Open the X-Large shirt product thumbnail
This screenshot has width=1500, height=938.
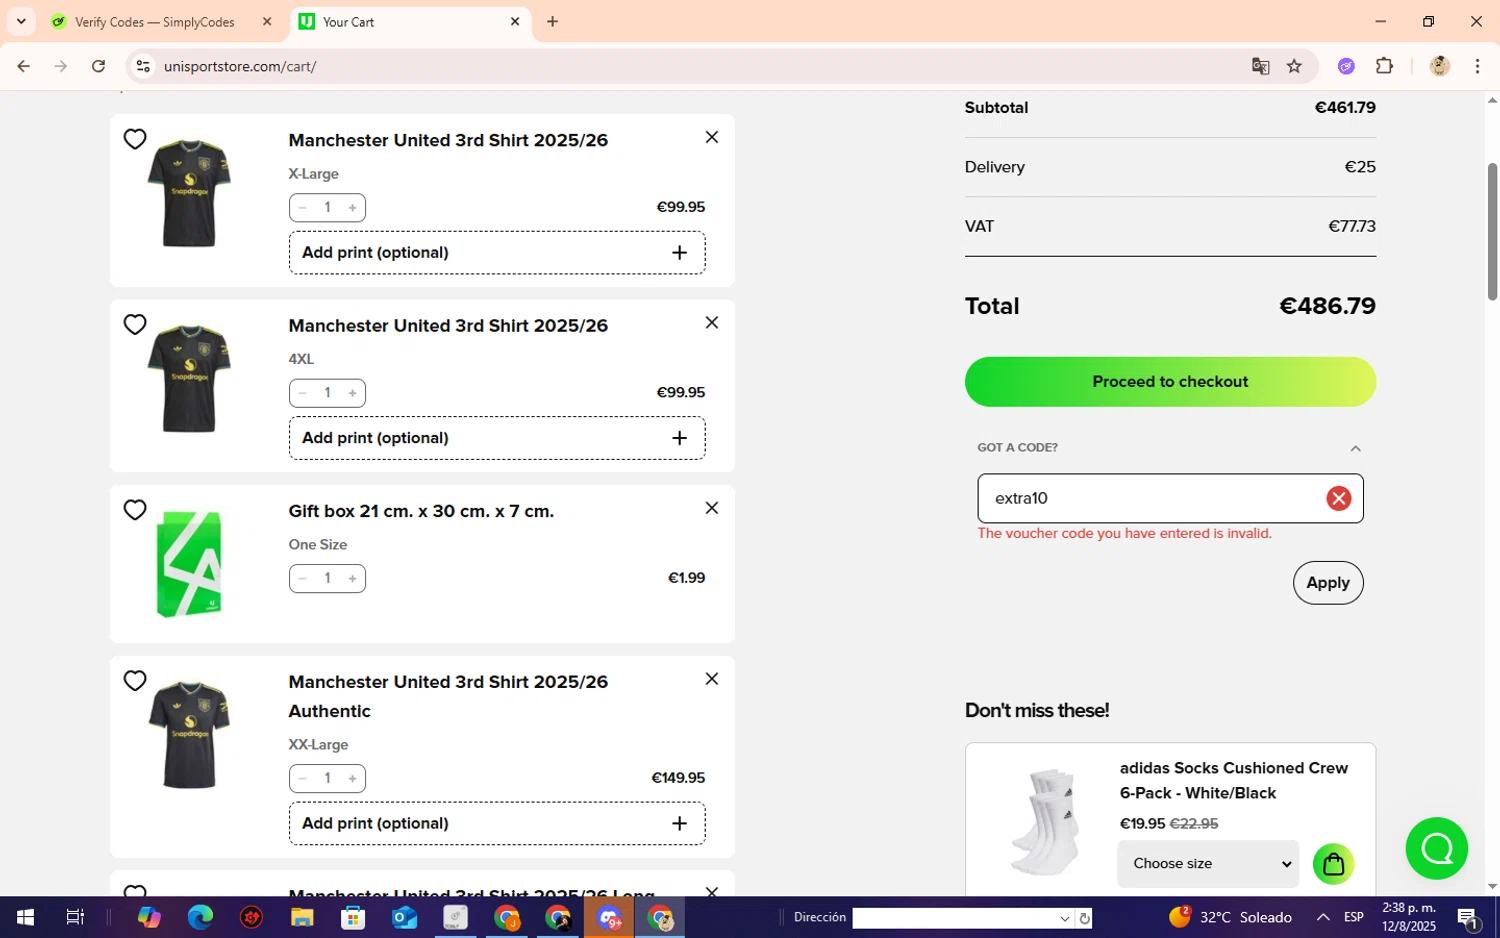pos(189,194)
